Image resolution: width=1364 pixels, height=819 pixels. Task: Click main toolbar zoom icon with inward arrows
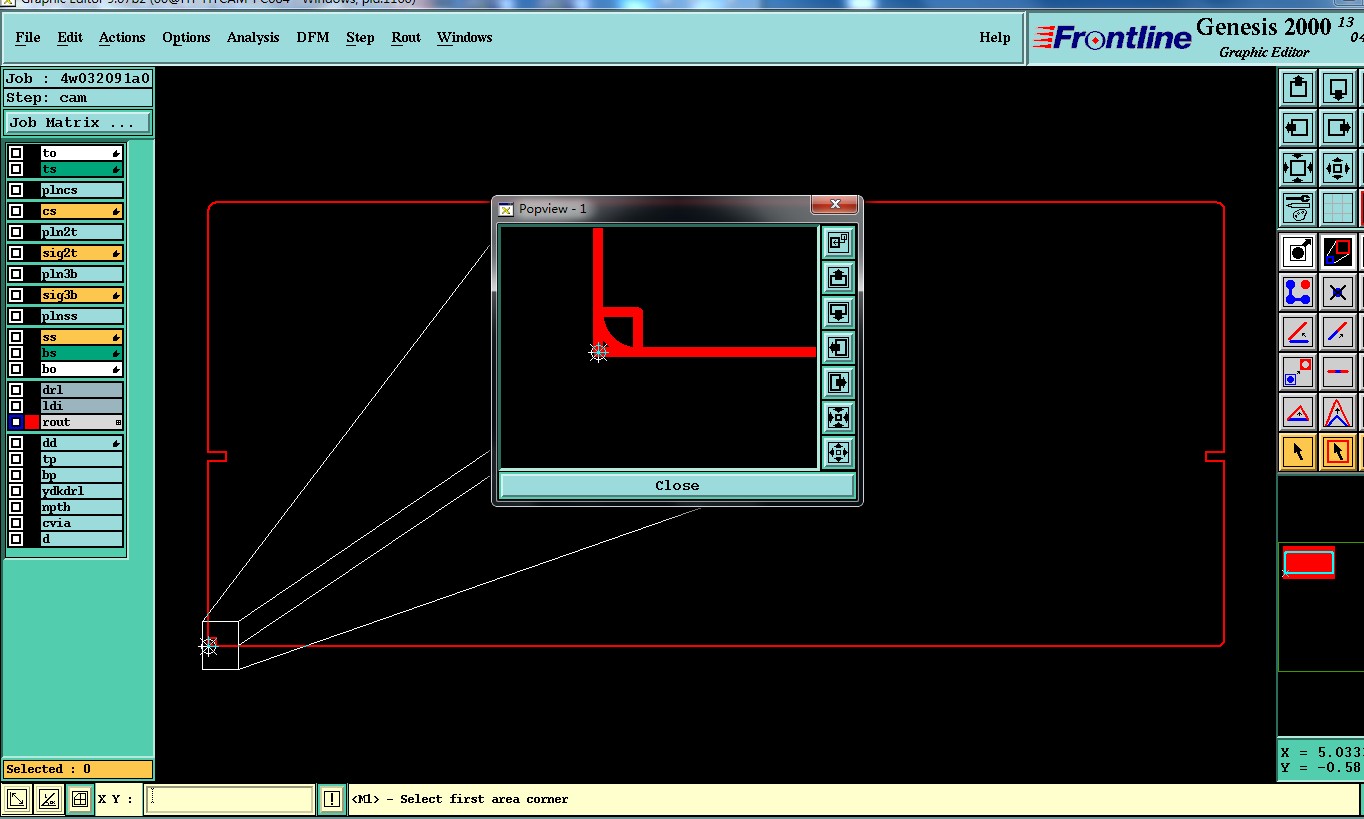pyautogui.click(x=1298, y=168)
